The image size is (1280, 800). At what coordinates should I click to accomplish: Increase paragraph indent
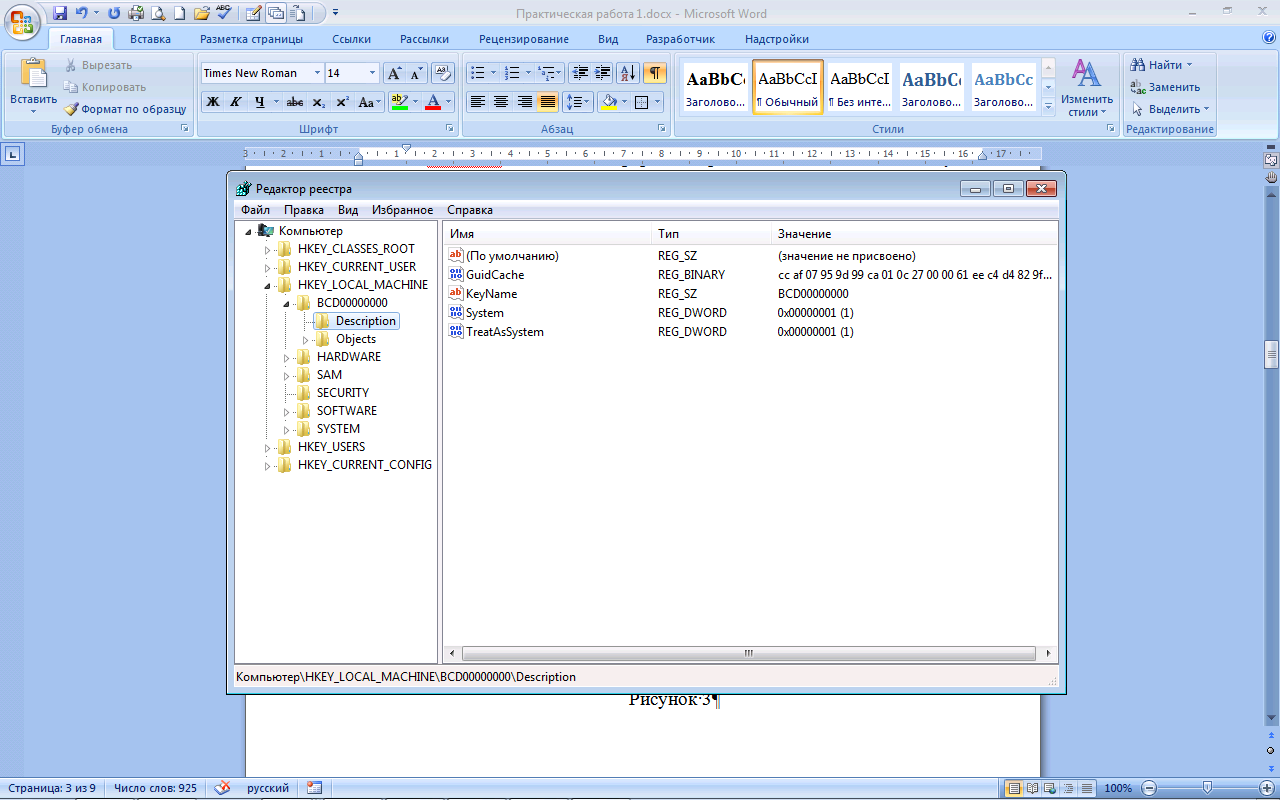coord(602,73)
